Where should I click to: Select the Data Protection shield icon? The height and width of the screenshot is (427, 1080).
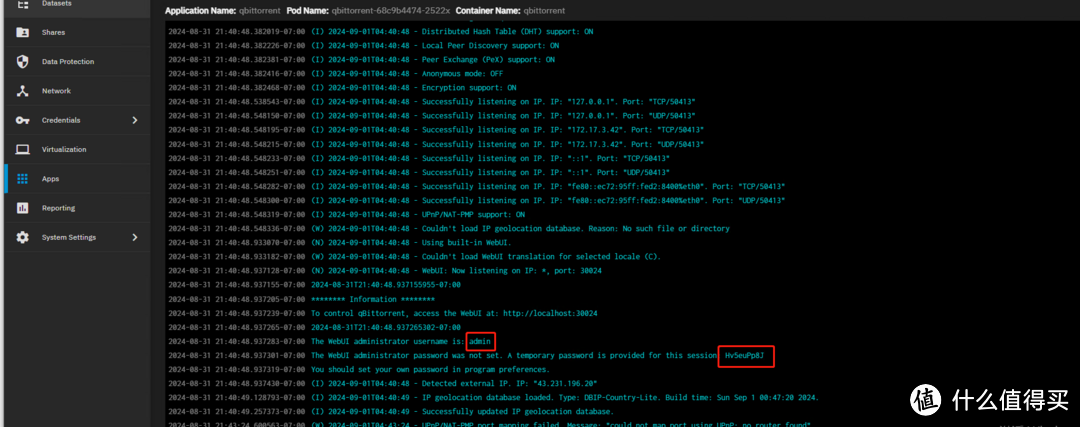coord(23,61)
